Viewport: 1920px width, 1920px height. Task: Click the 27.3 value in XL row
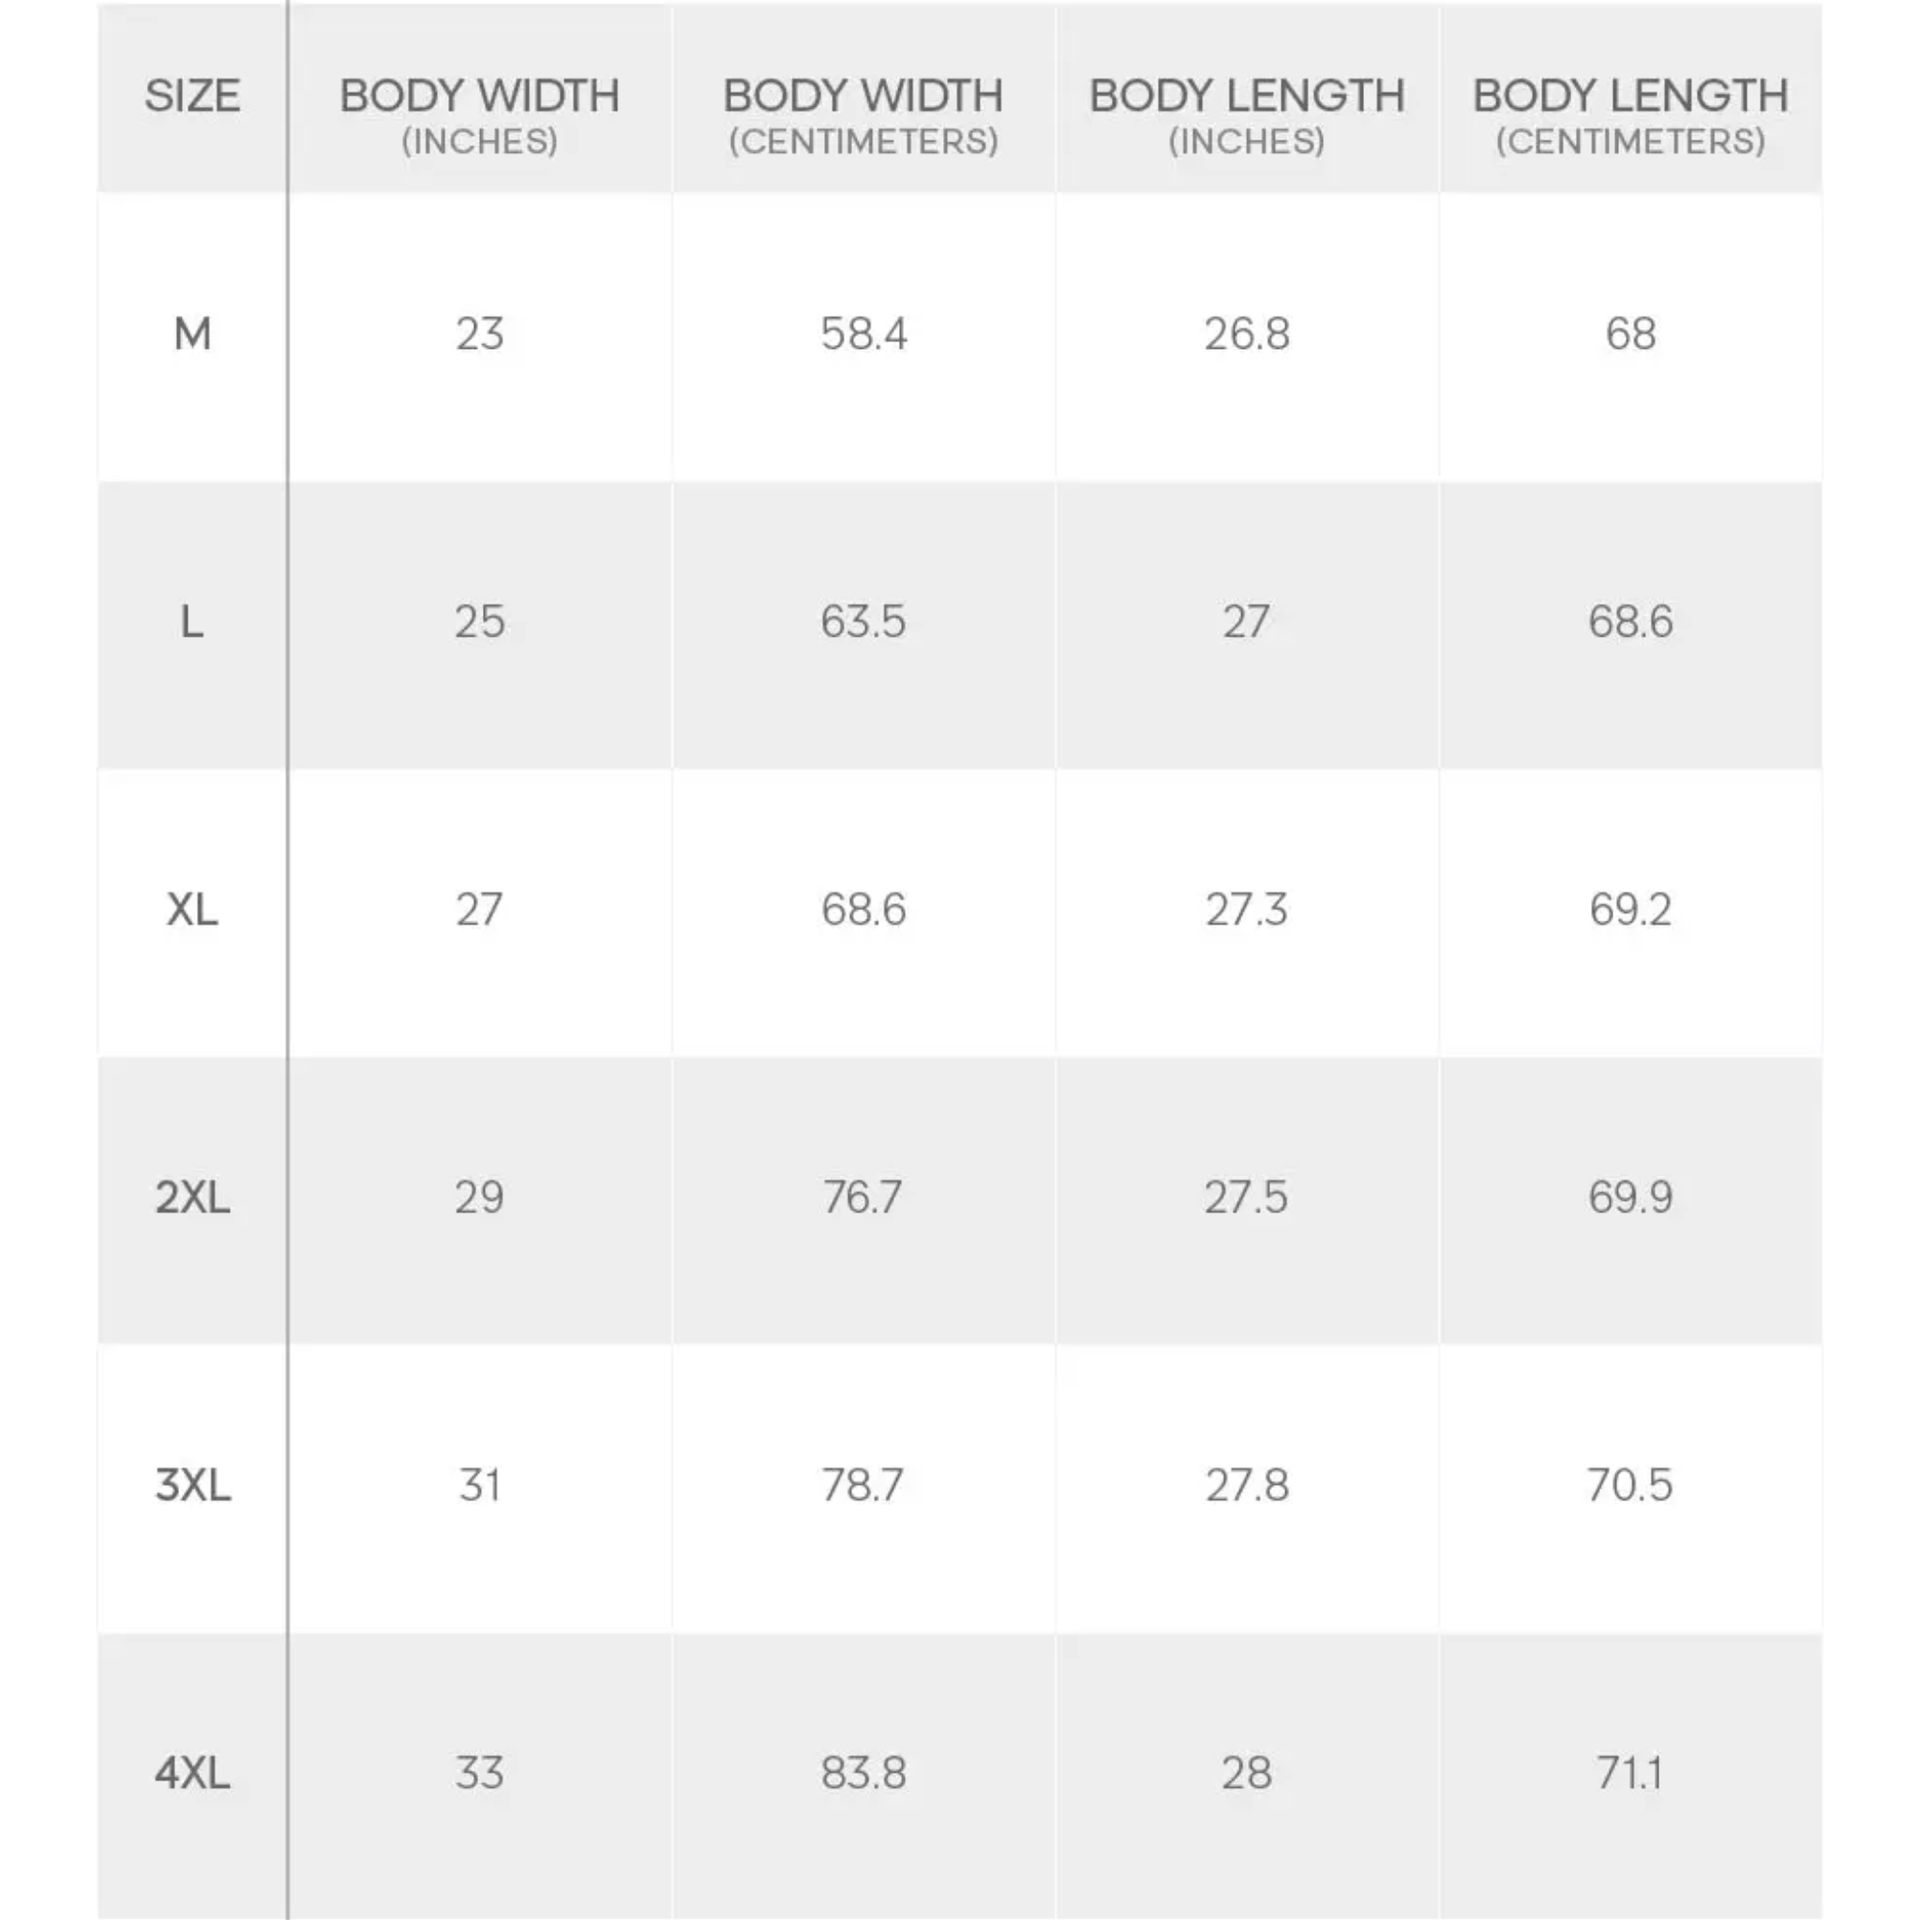pos(1247,910)
